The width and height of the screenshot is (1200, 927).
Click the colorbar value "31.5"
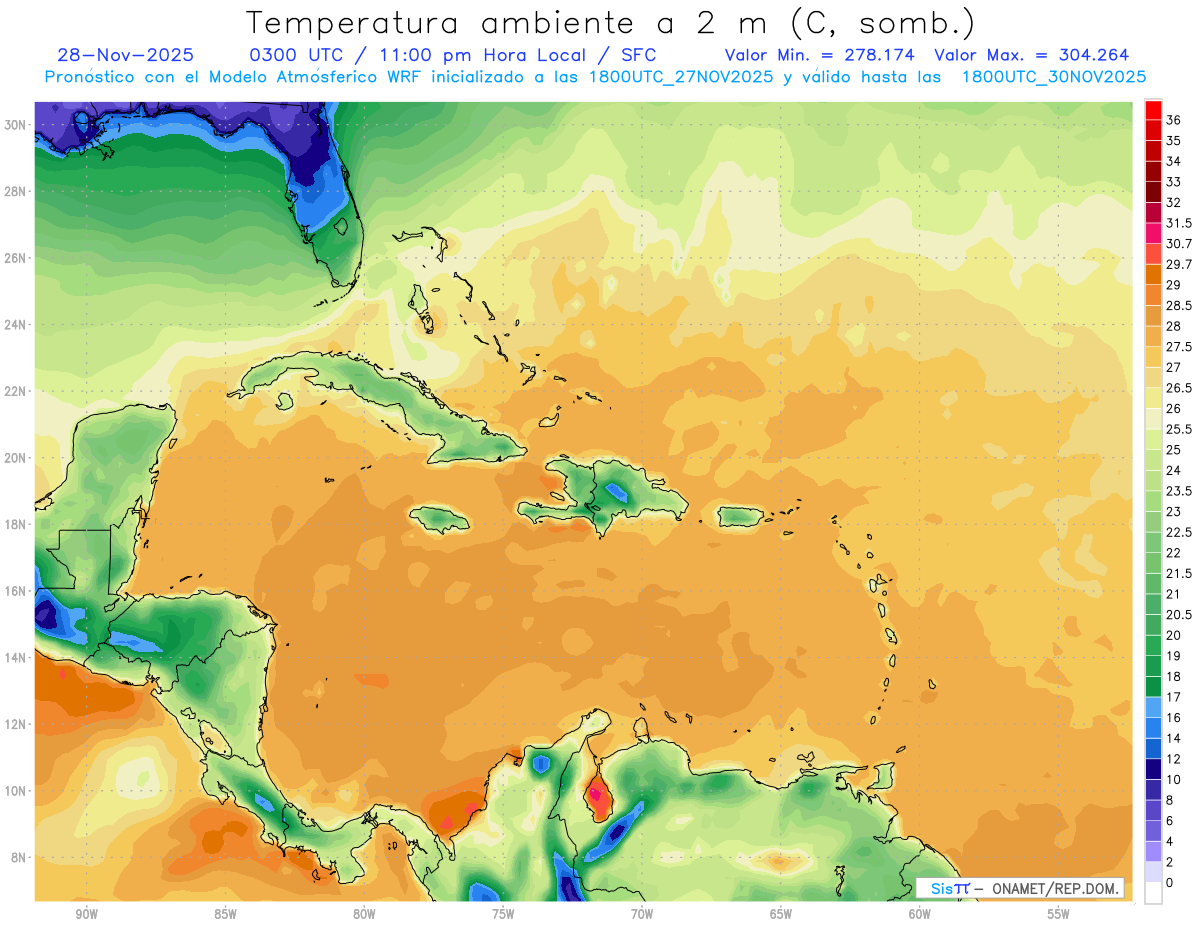coord(1179,223)
